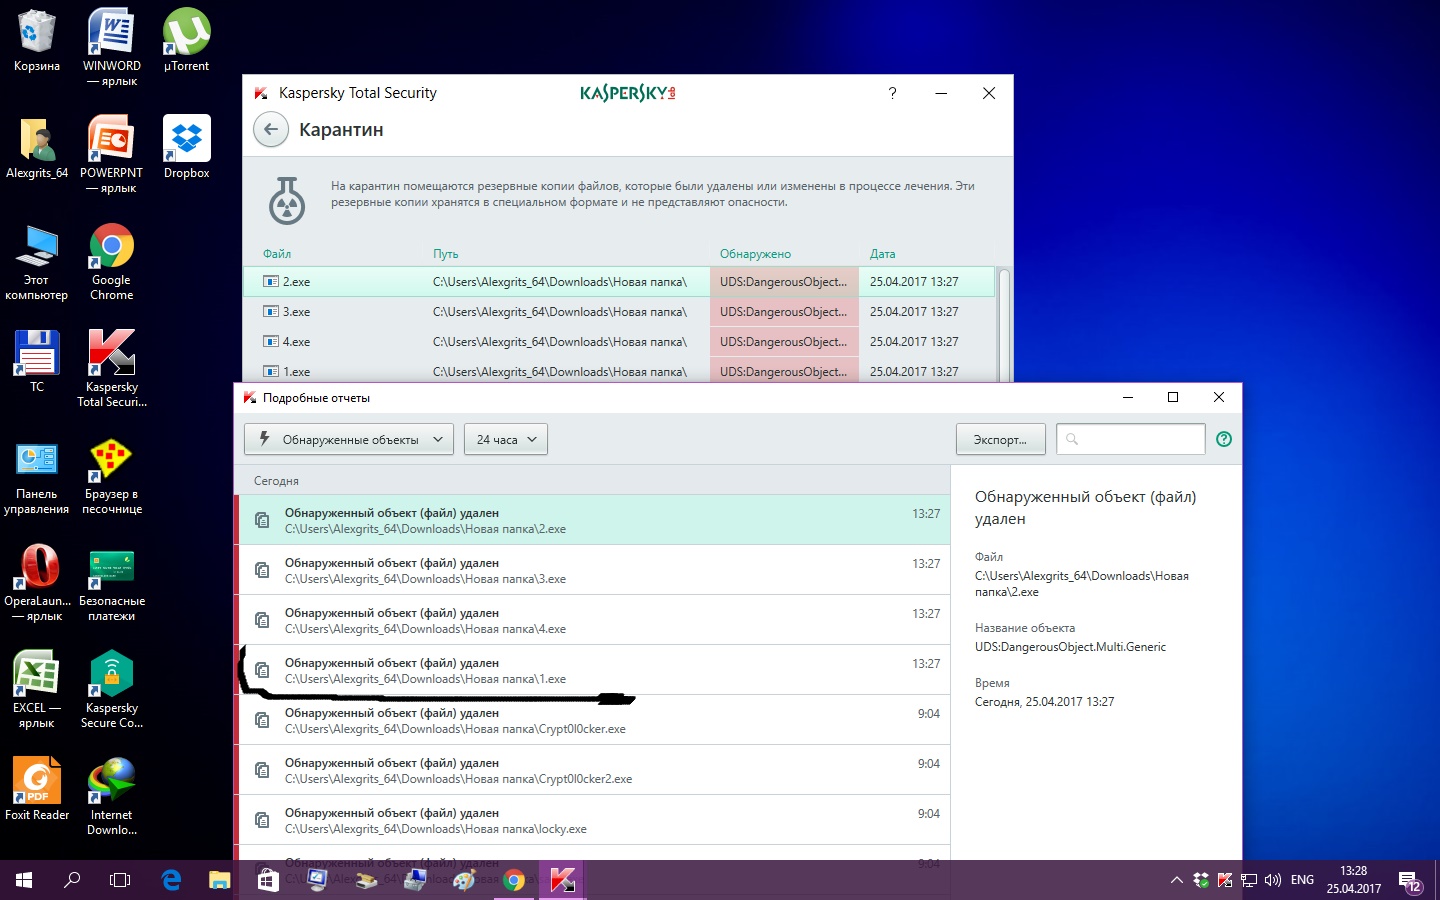Viewport: 1440px width, 900px height.
Task: Open File Explorer from the taskbar
Action: [x=219, y=880]
